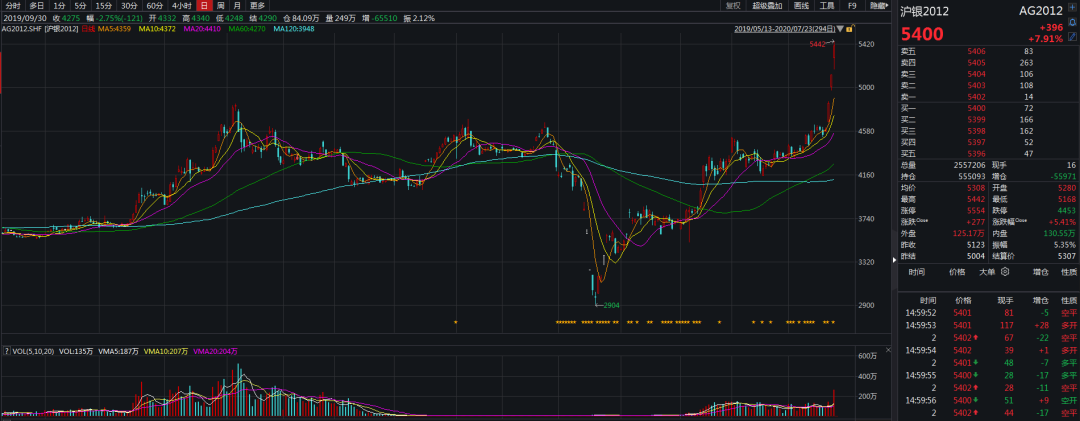The image size is (1080, 421).
Task: Expand the 隐藏 hide menu
Action: pyautogui.click(x=878, y=6)
